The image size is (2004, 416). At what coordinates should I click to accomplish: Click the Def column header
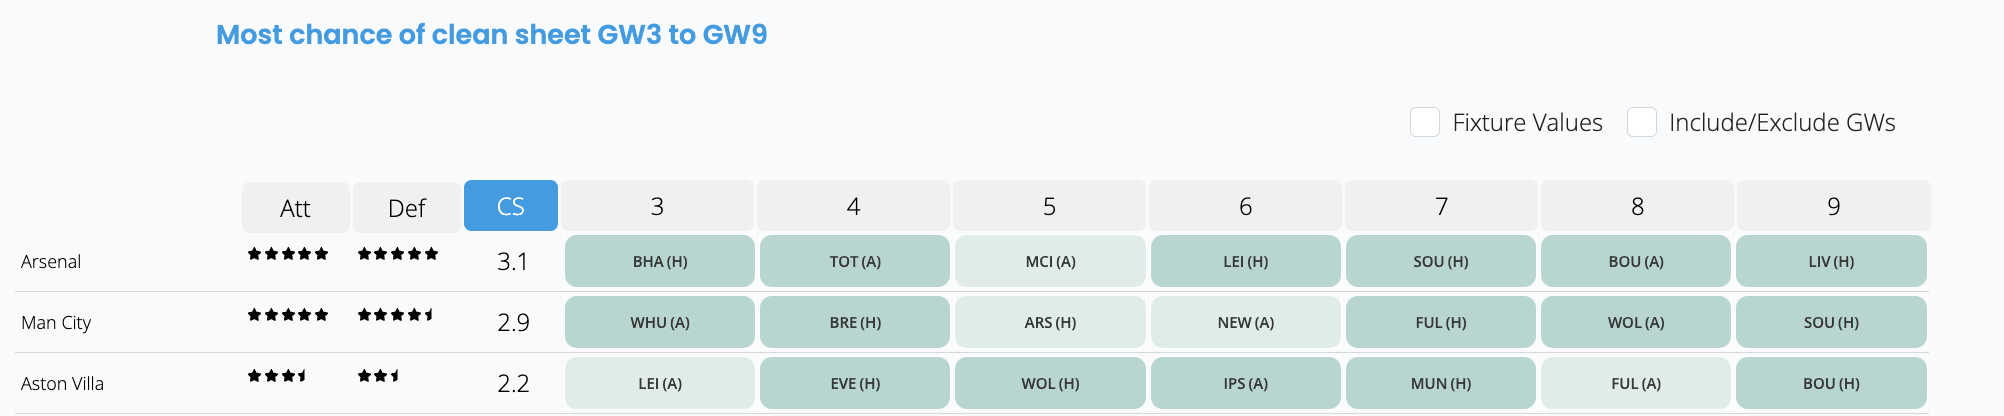pyautogui.click(x=407, y=207)
